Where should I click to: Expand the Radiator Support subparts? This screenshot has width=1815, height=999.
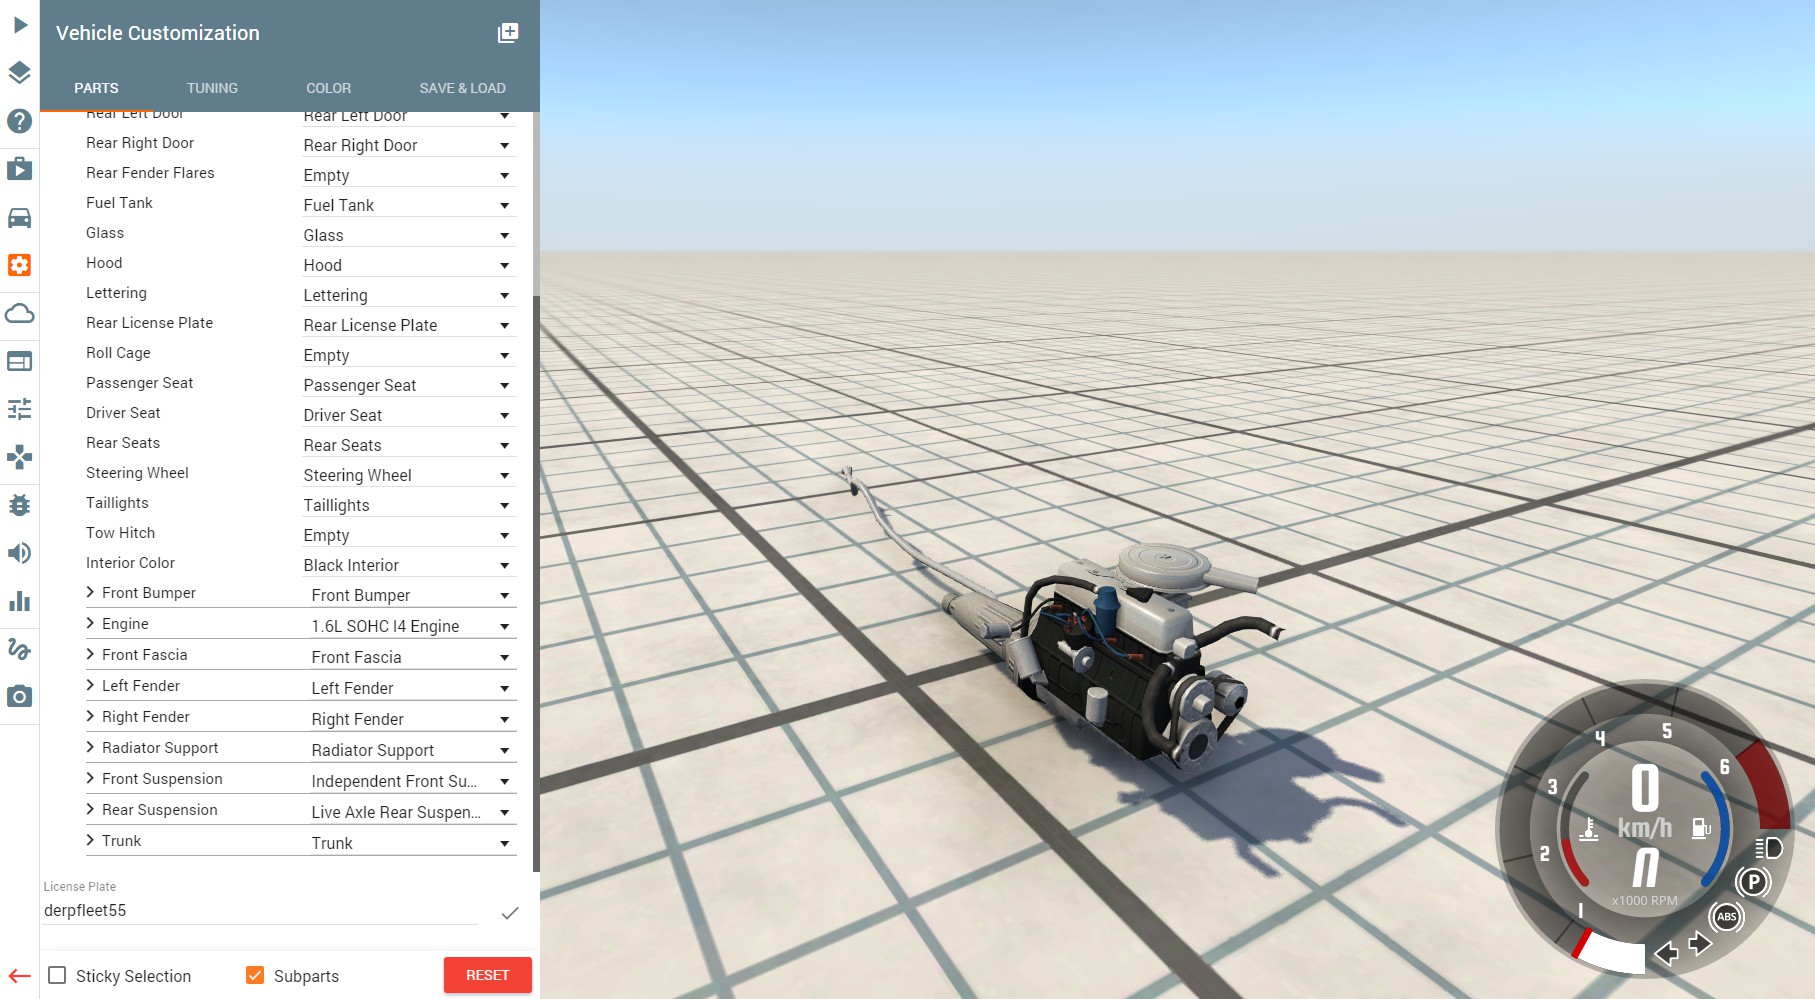coord(91,747)
